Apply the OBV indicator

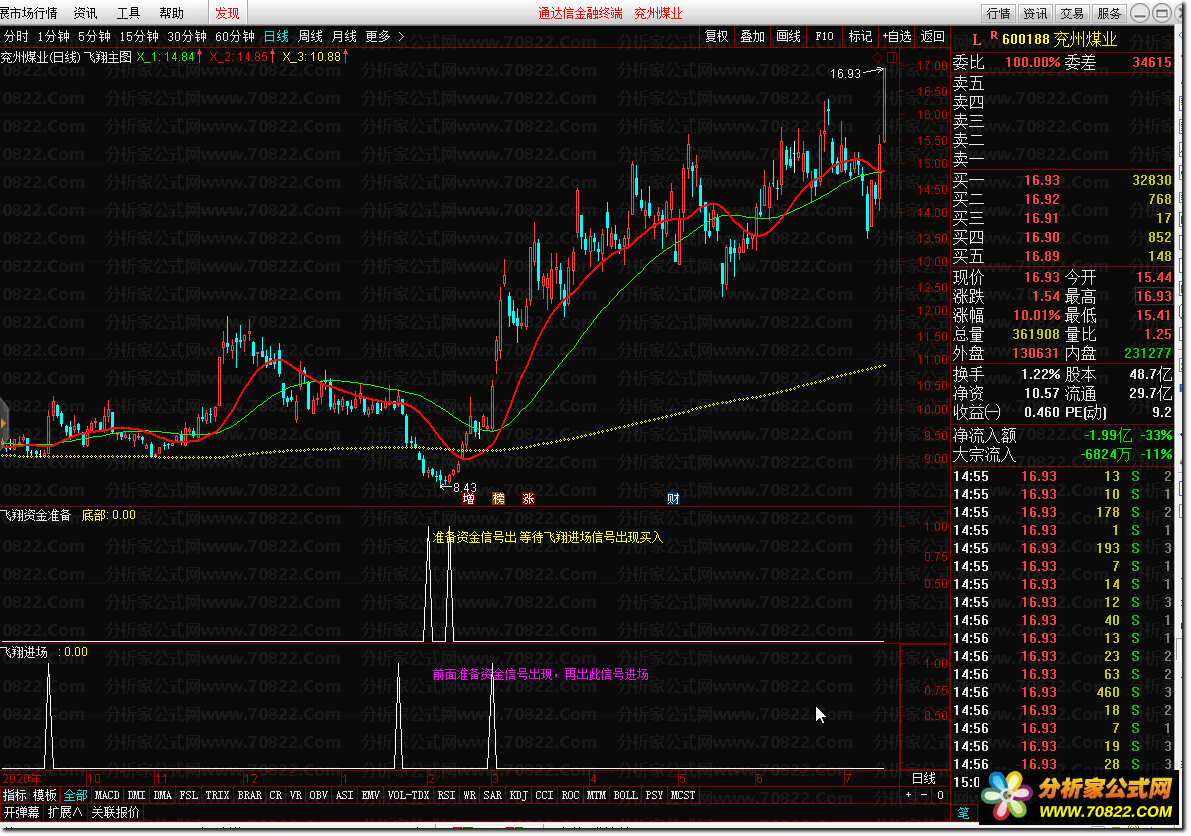pos(319,795)
